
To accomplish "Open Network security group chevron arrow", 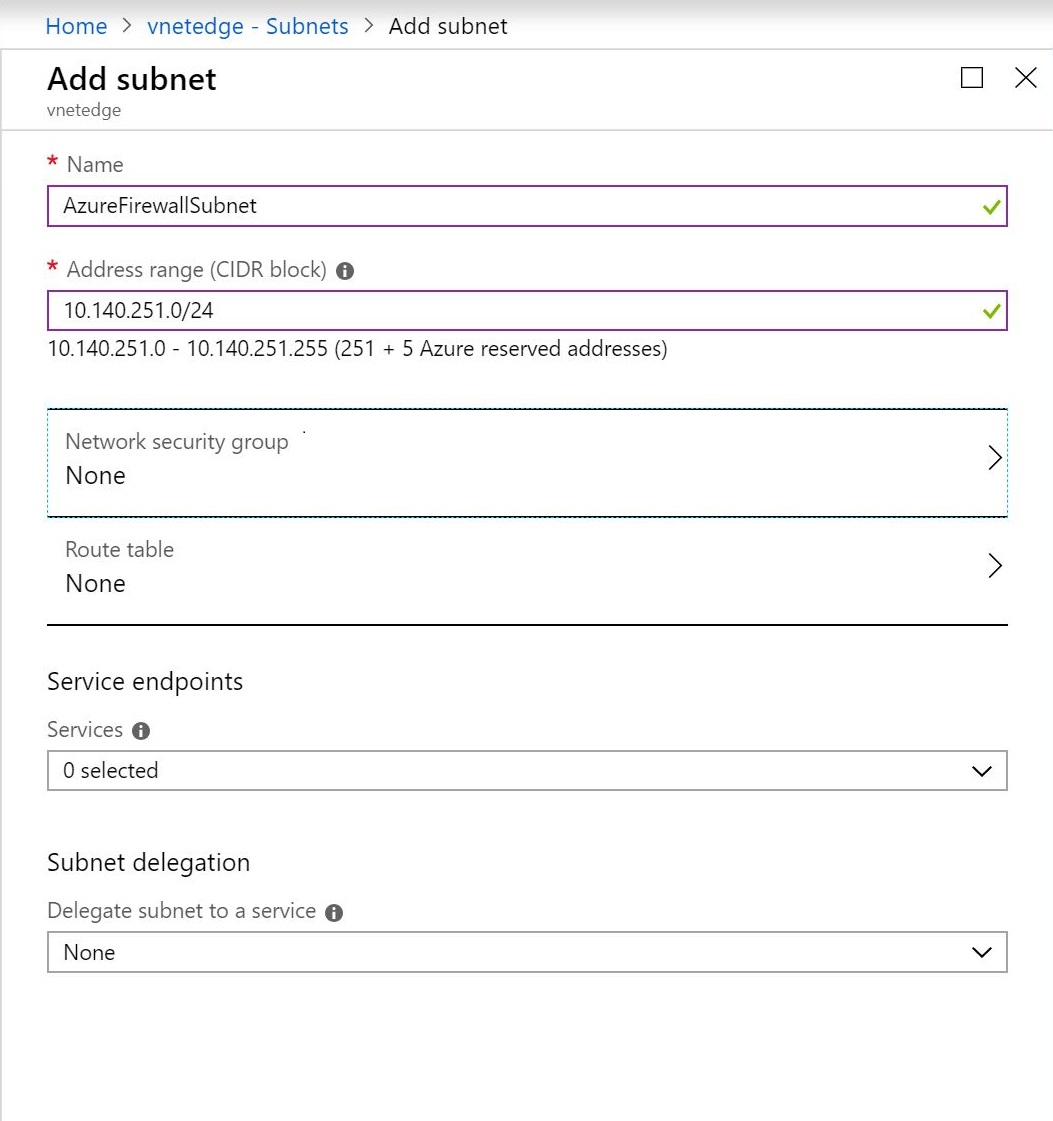I will (x=994, y=458).
